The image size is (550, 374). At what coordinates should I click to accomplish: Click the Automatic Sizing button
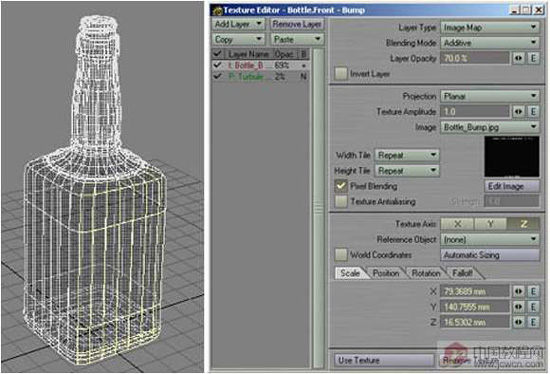tap(490, 255)
